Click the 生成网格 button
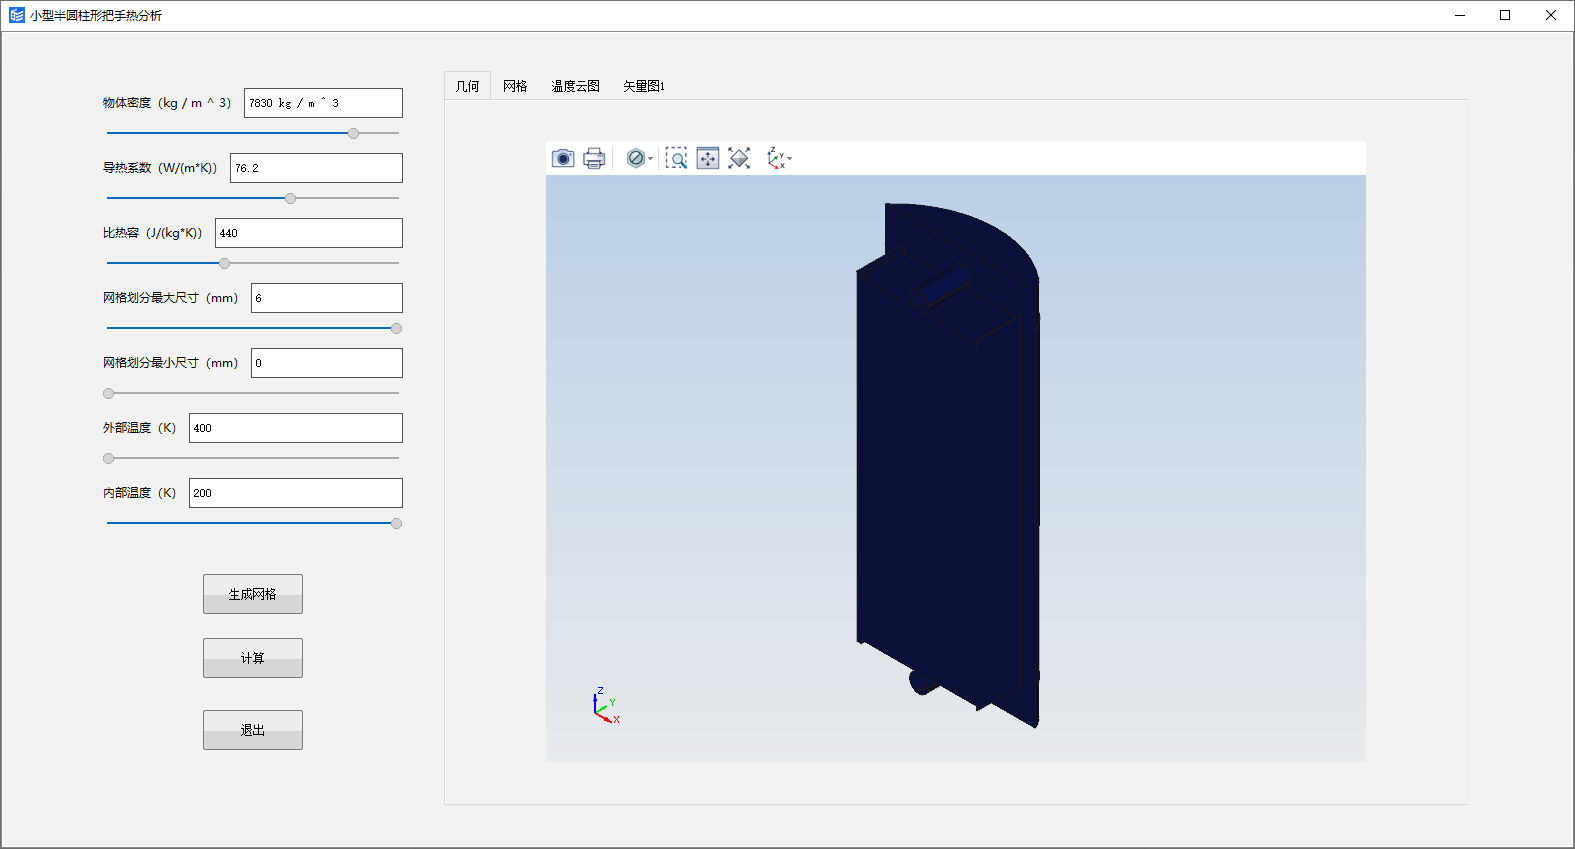The width and height of the screenshot is (1575, 849). point(253,594)
